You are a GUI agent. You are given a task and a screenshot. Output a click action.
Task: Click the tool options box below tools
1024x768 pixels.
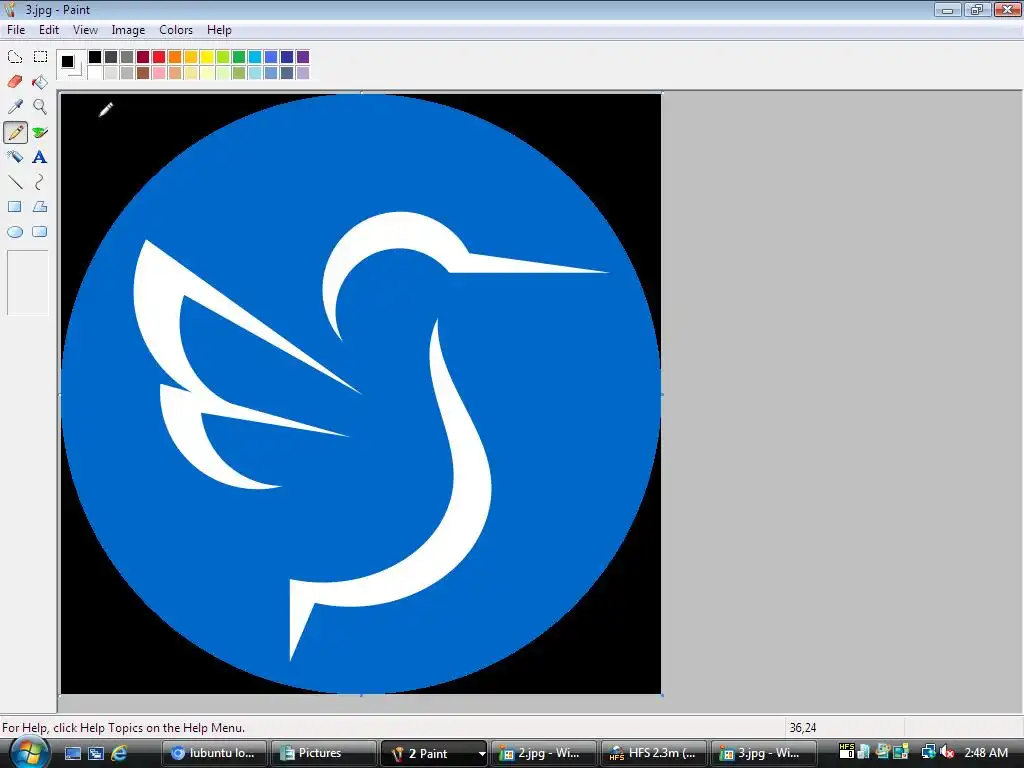tap(28, 283)
